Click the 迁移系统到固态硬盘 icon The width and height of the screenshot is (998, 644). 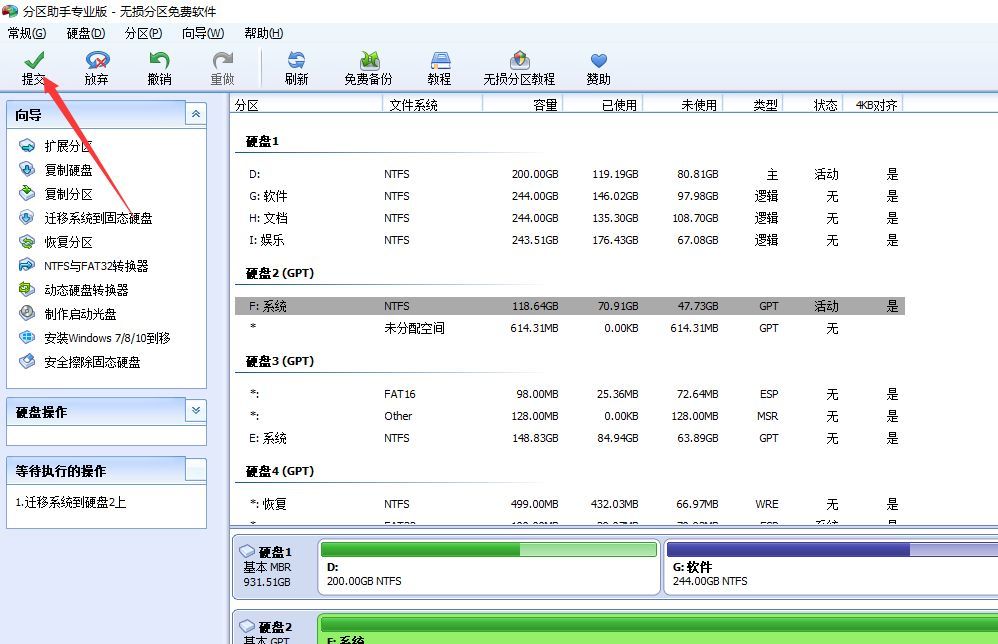pyautogui.click(x=27, y=218)
